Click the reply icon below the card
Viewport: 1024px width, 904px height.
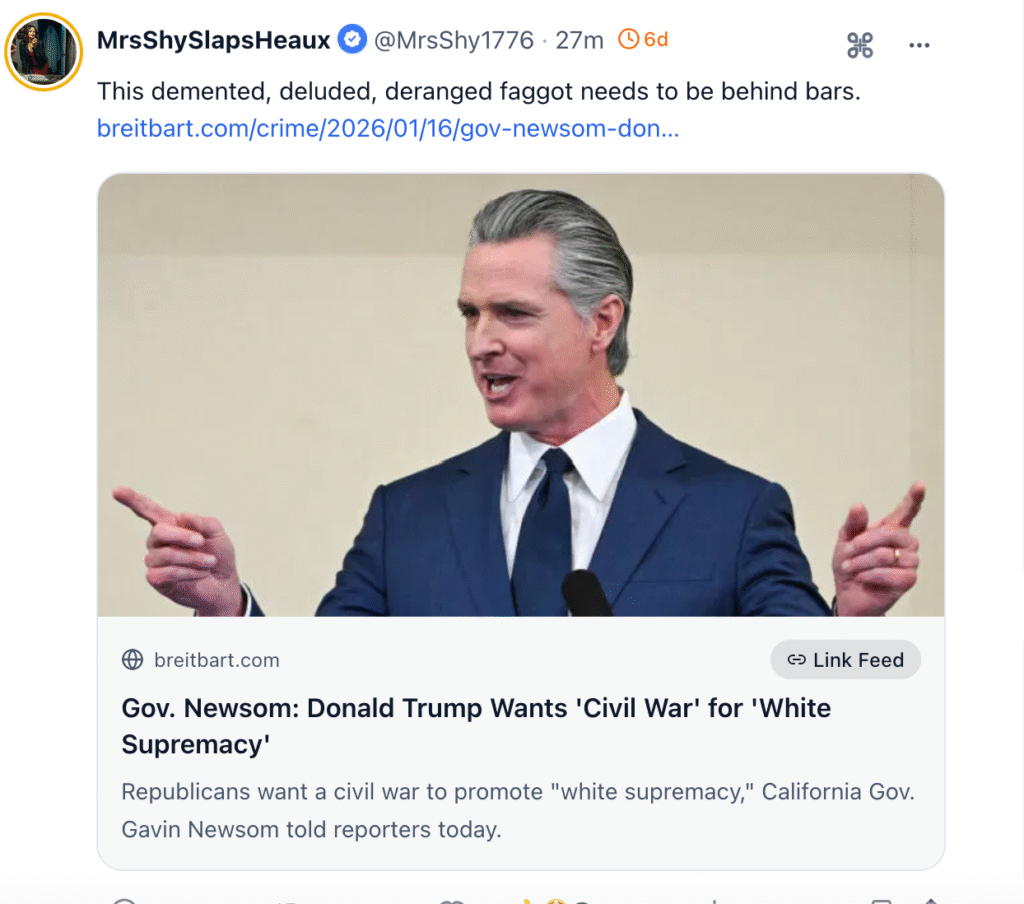click(124, 900)
